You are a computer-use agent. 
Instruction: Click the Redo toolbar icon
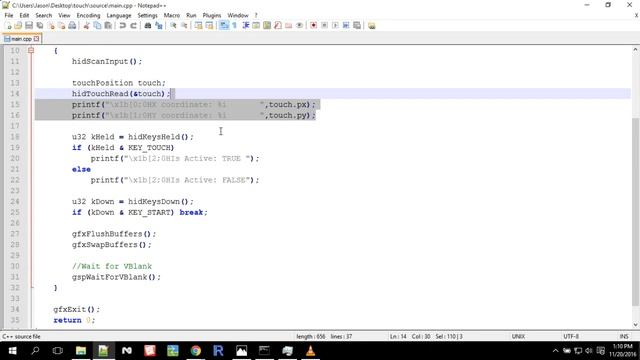133,25
